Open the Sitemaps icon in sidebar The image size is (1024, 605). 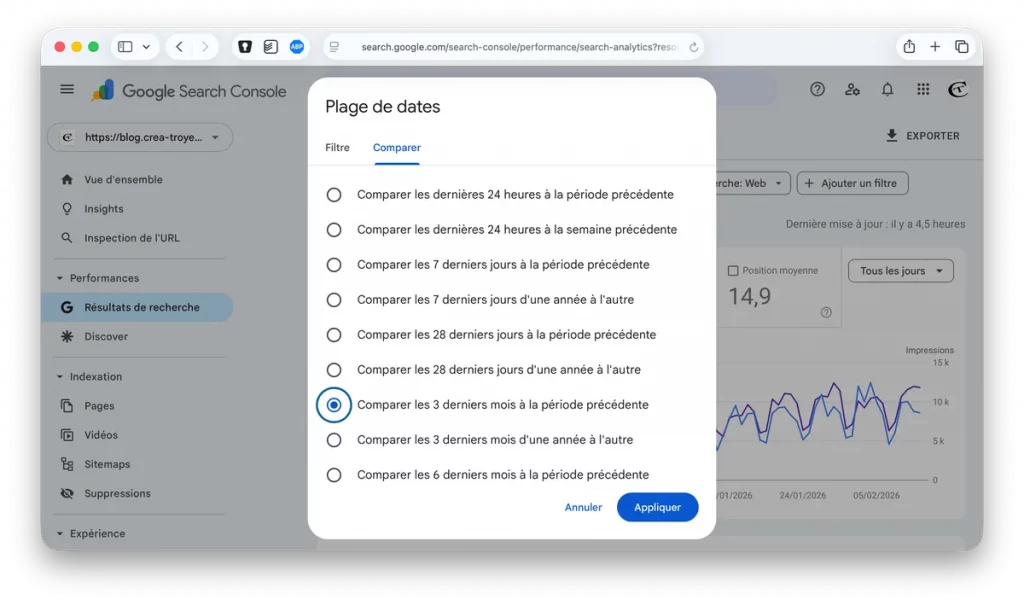[65, 464]
